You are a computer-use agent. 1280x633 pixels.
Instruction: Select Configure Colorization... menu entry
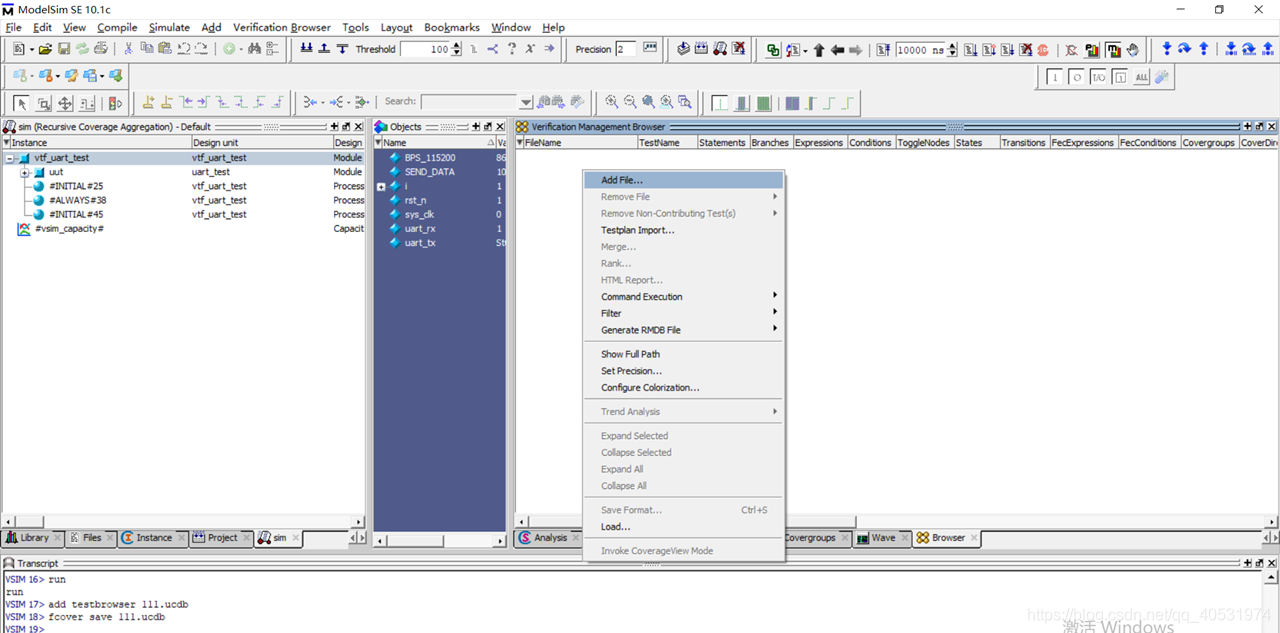(683, 388)
